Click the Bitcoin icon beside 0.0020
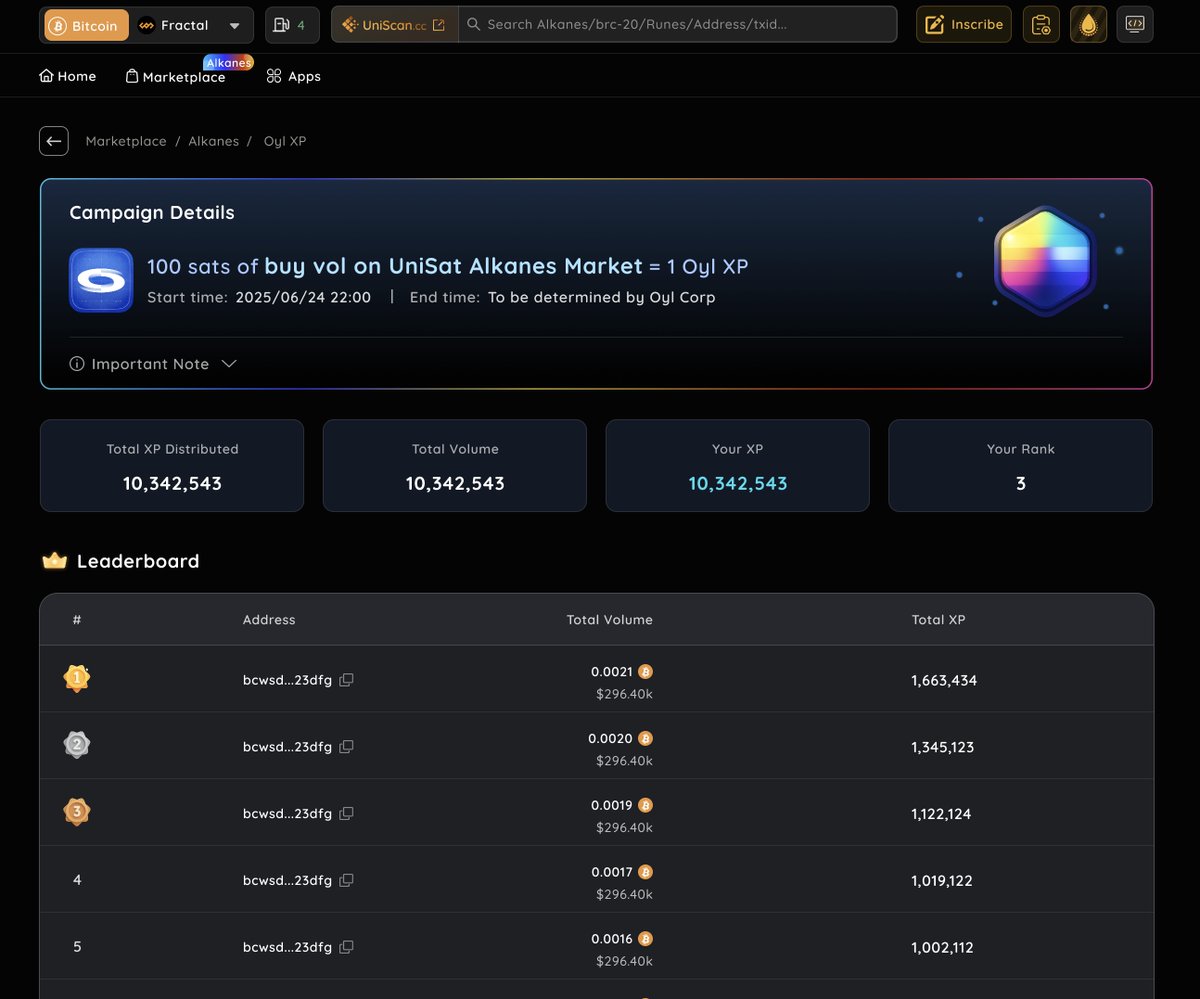1200x999 pixels. tap(645, 739)
